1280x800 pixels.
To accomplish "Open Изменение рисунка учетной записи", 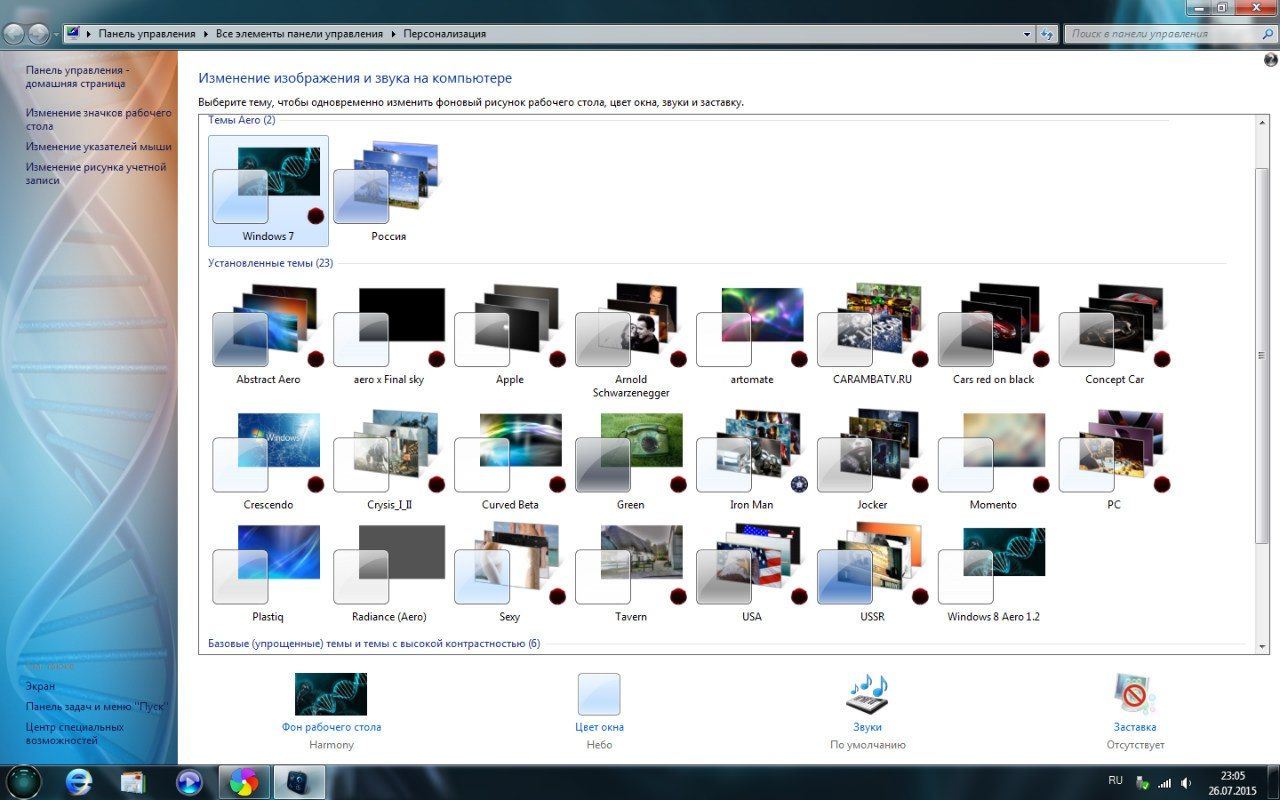I will pos(96,174).
